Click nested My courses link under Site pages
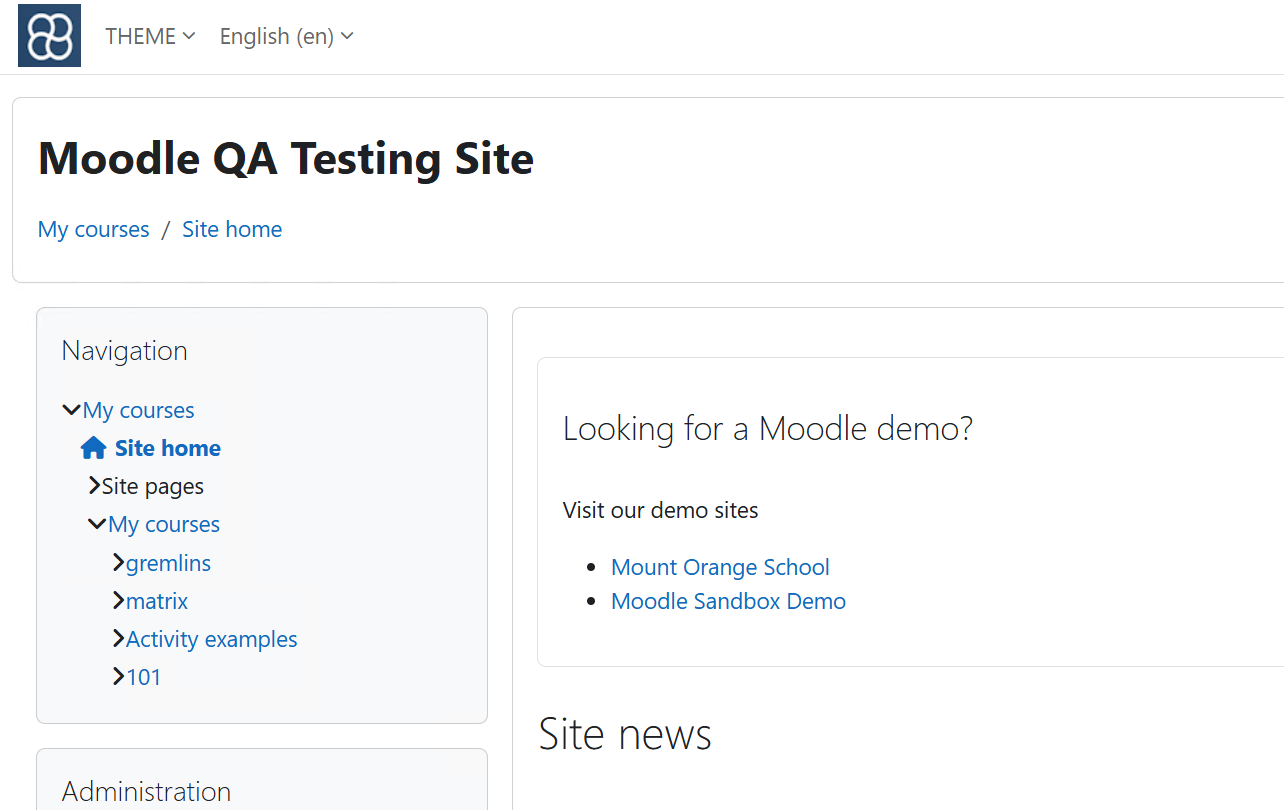The width and height of the screenshot is (1284, 810). 164,524
